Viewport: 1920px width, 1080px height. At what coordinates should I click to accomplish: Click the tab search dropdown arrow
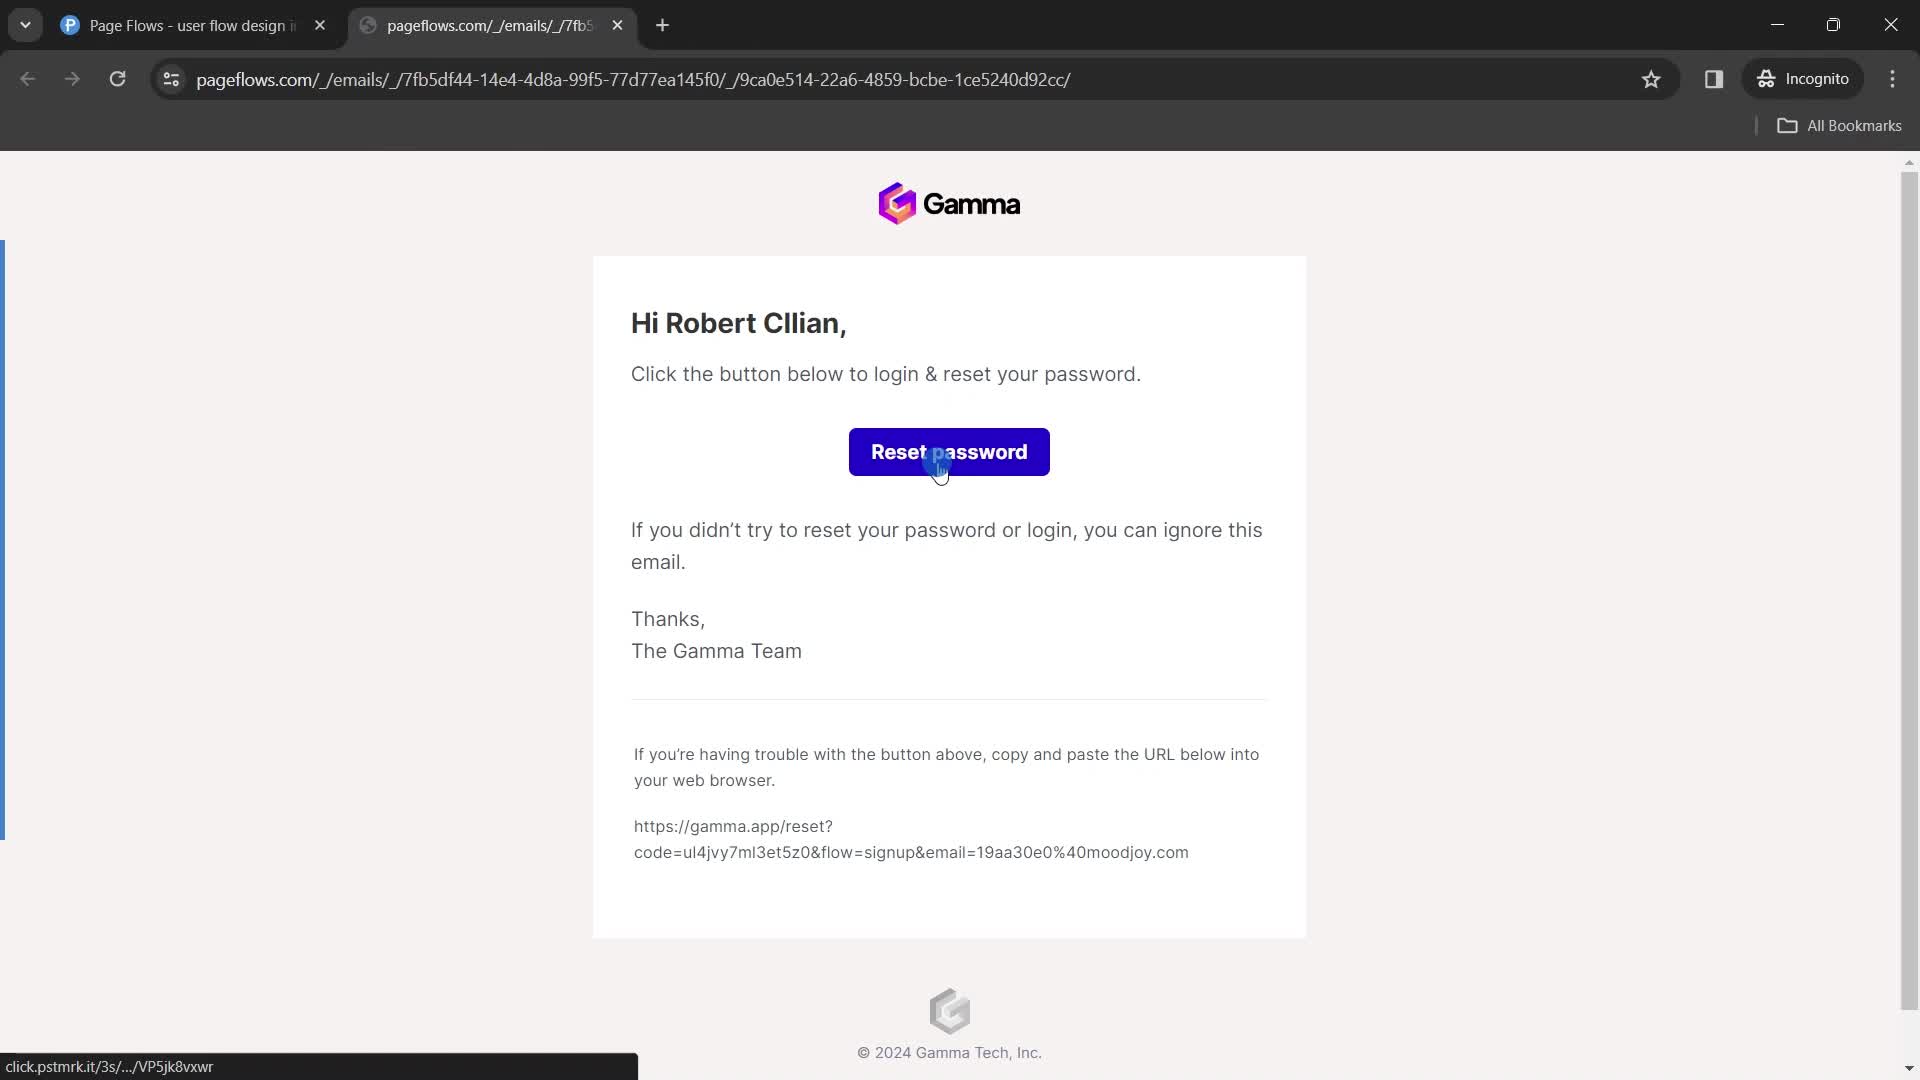[x=24, y=25]
